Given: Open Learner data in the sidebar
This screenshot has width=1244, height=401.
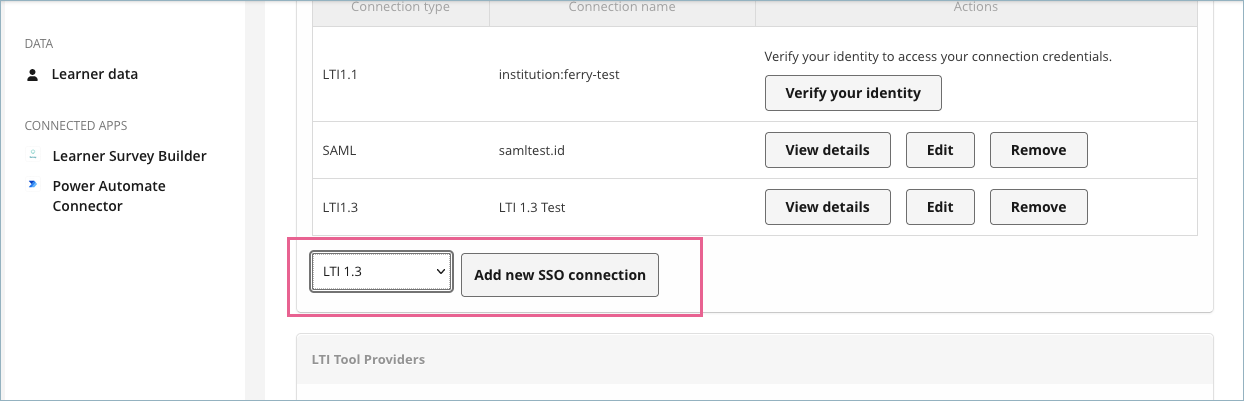Looking at the screenshot, I should (94, 74).
